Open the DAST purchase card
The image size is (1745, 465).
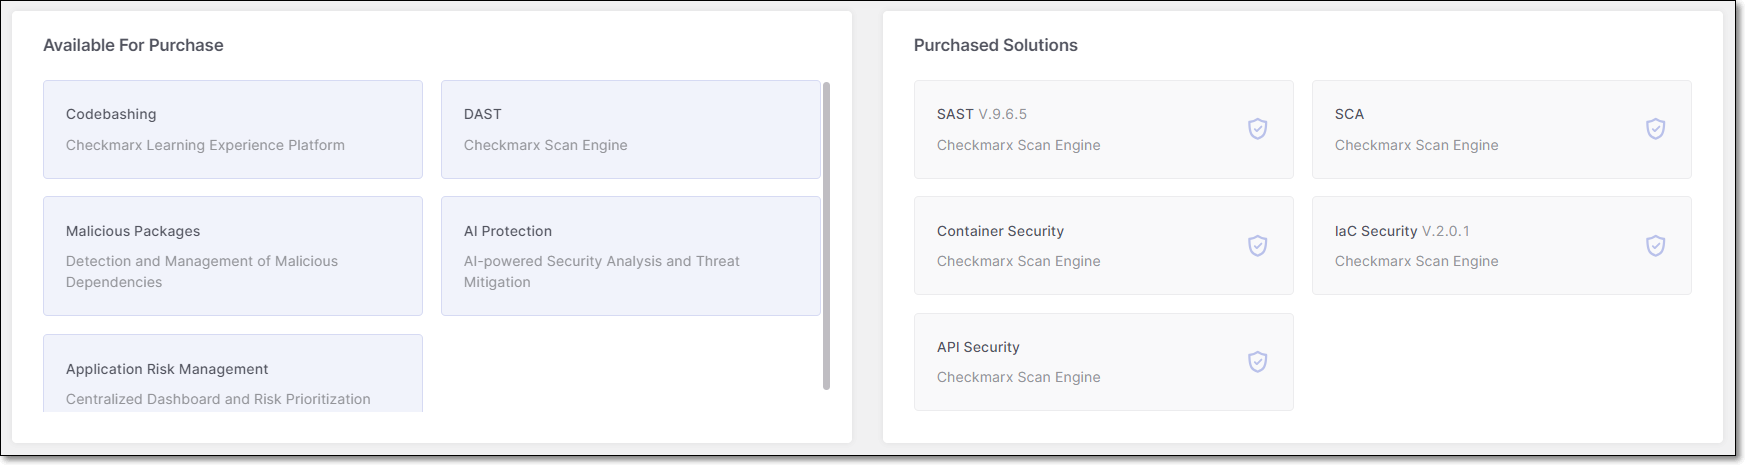coord(631,130)
